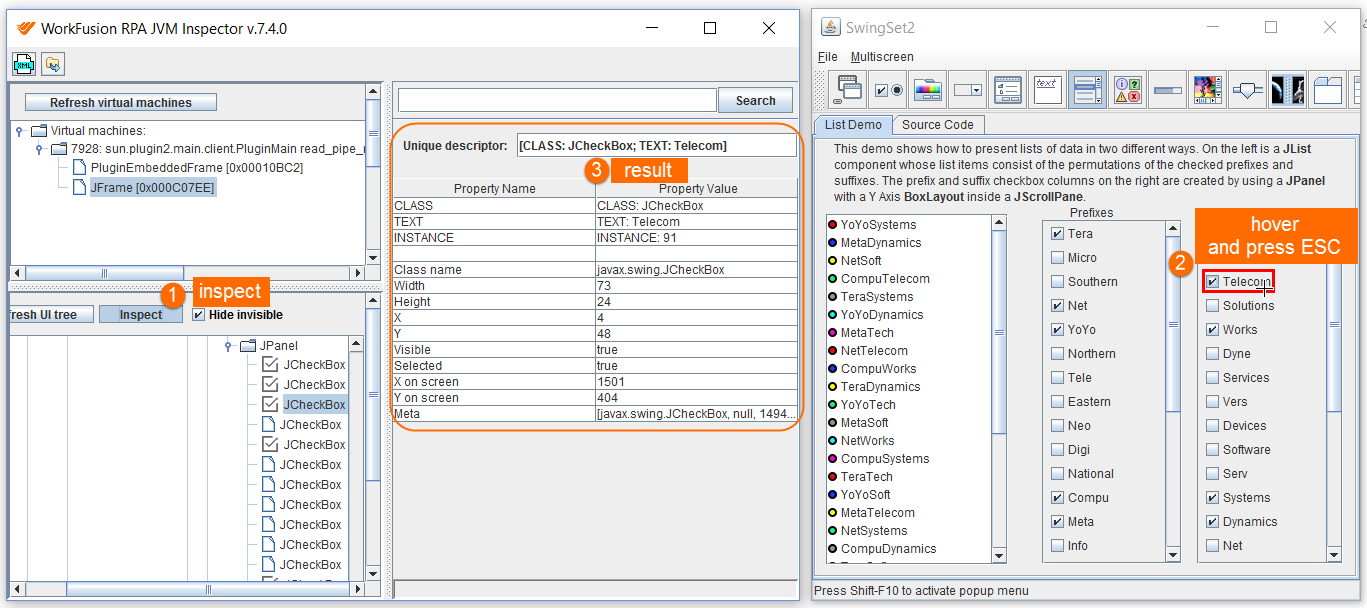Check the Devices suffix checkbox

pos(1212,426)
